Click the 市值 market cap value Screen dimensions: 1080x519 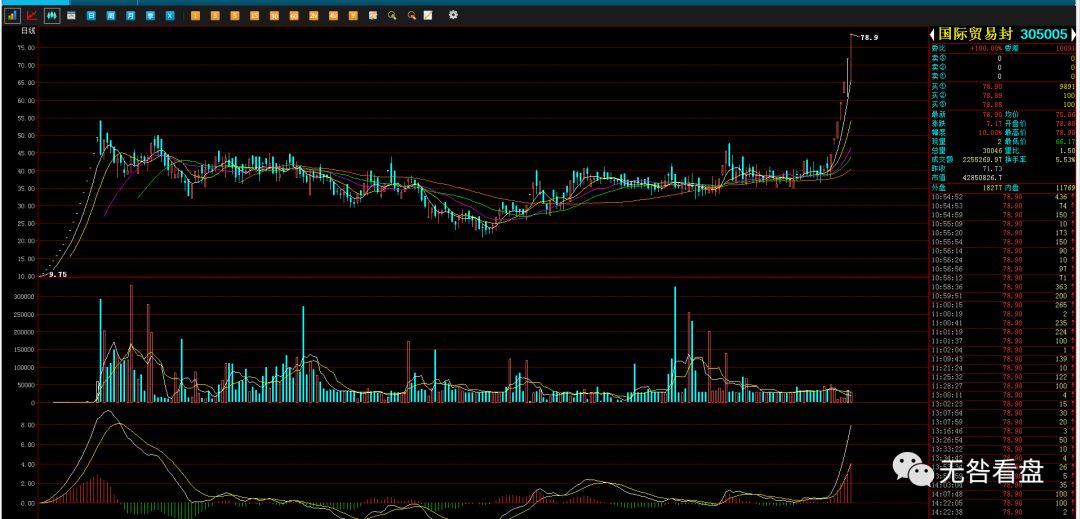[x=982, y=178]
